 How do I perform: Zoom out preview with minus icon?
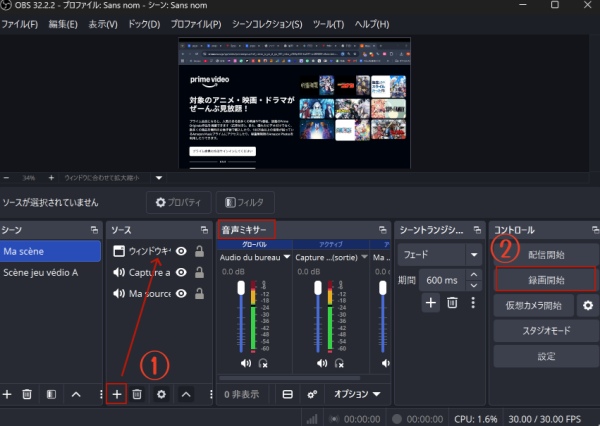coord(6,178)
